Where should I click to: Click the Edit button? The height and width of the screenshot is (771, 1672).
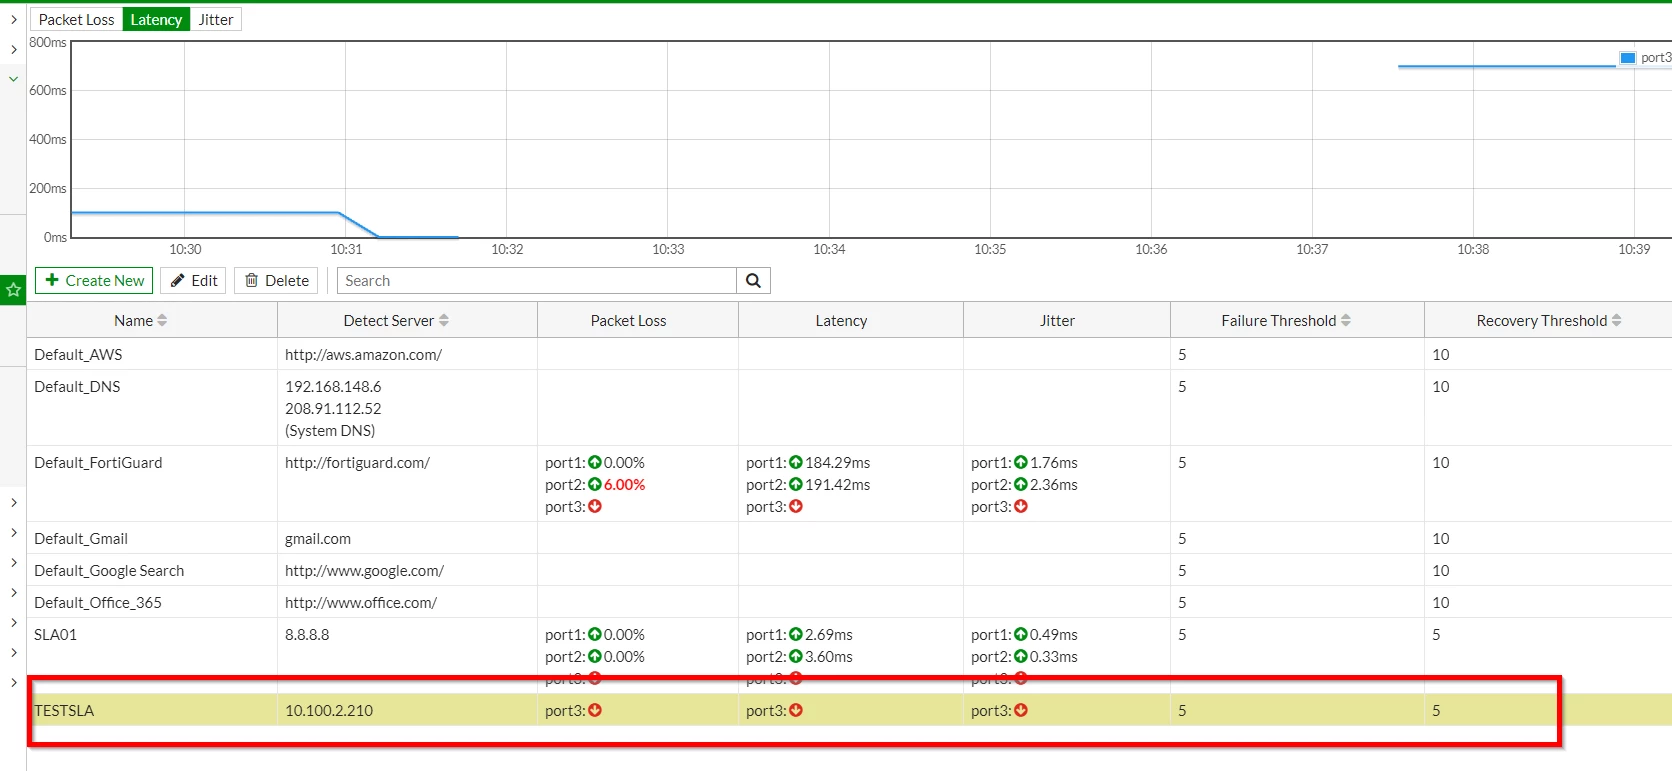(194, 281)
